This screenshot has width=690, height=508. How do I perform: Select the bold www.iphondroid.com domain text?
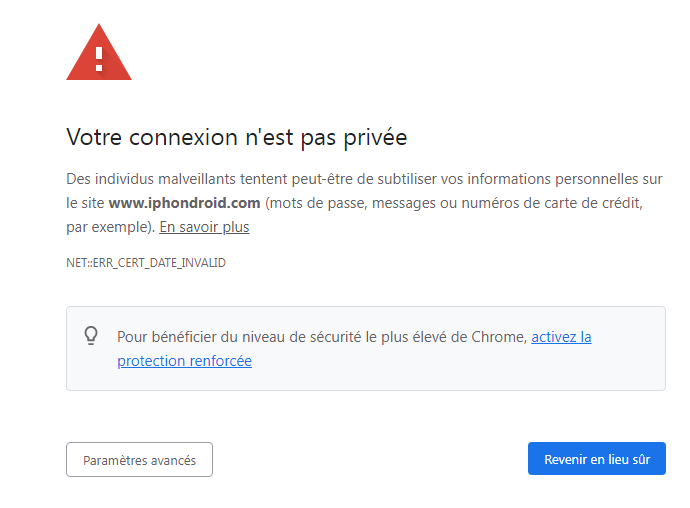(x=184, y=203)
